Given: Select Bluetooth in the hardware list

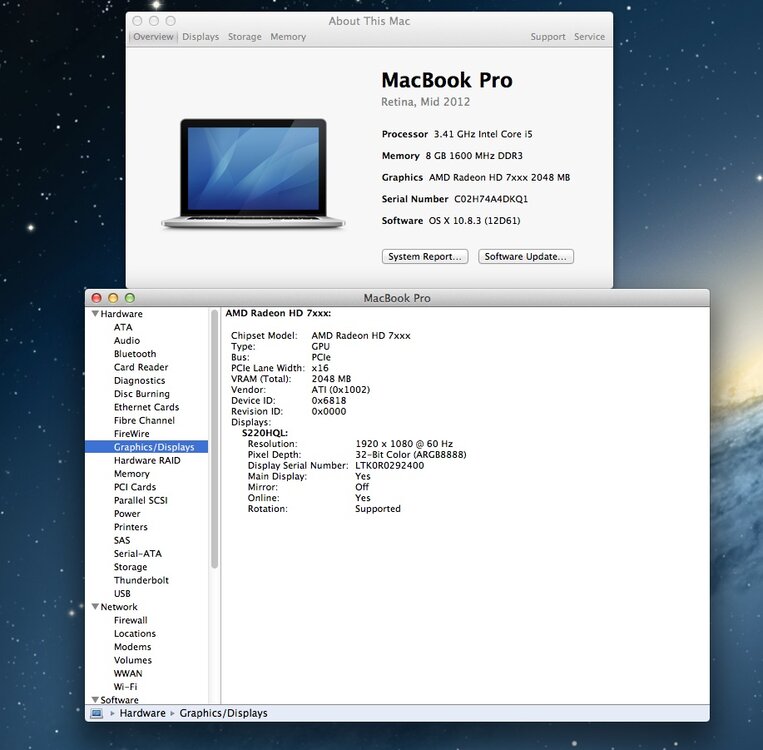Looking at the screenshot, I should click(135, 354).
